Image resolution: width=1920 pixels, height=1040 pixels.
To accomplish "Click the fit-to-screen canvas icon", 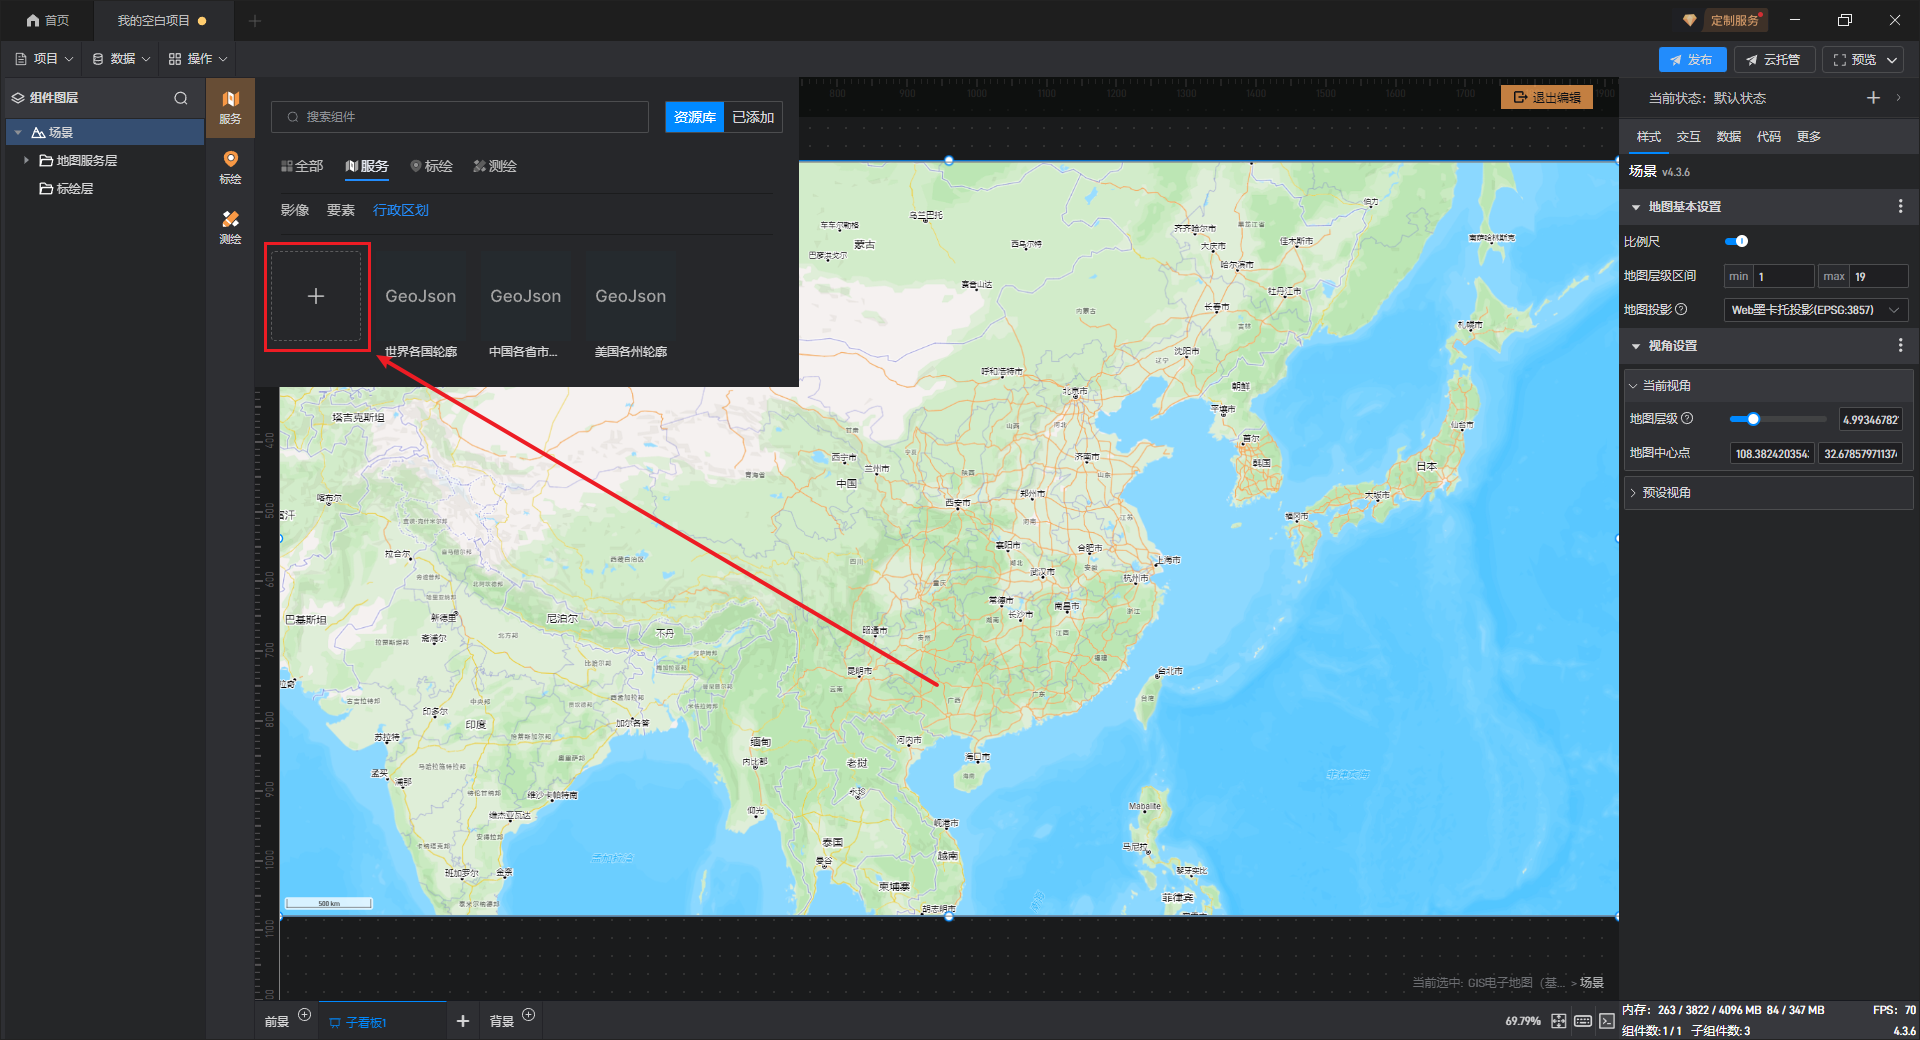I will pos(1559,1021).
